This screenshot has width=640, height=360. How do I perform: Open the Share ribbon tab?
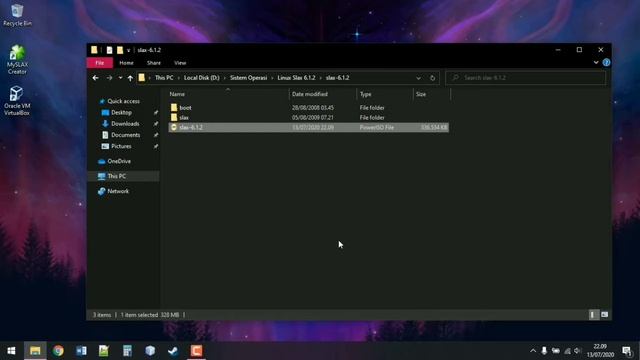(x=153, y=63)
